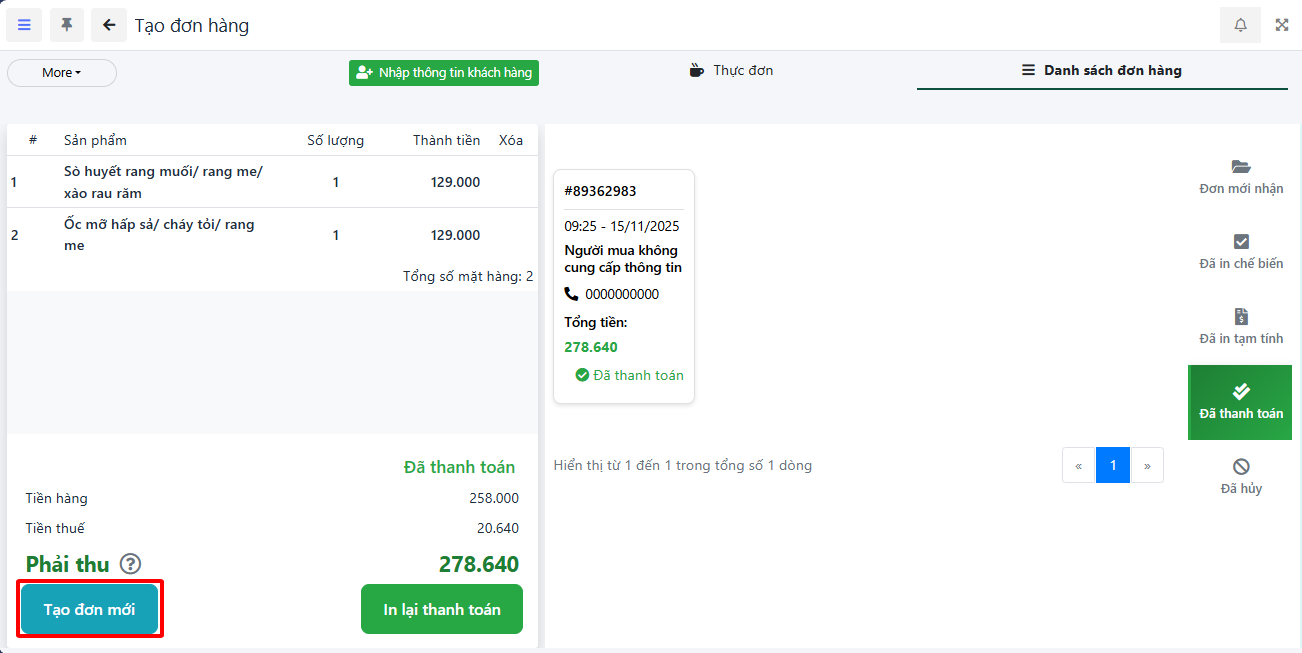Open the hamburger menu icon
Viewport: 1302px width, 653px height.
[x=24, y=25]
